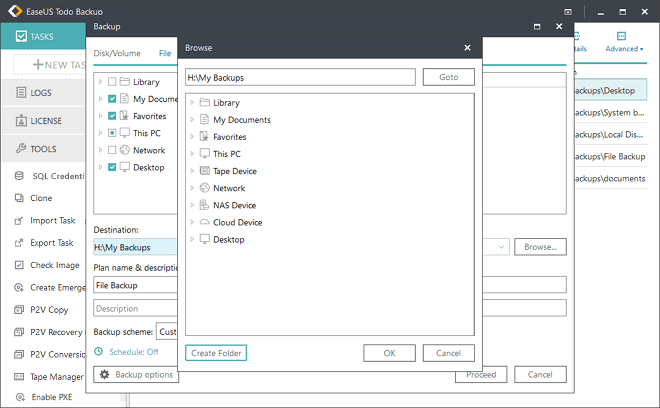The height and width of the screenshot is (408, 660).
Task: Expand Library in the Browse tree
Action: [192, 102]
